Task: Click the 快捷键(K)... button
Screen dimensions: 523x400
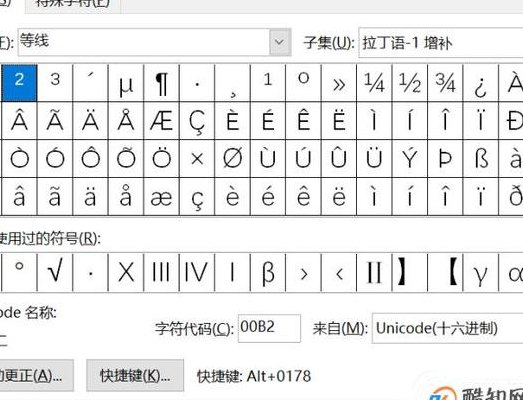Action: coord(135,376)
